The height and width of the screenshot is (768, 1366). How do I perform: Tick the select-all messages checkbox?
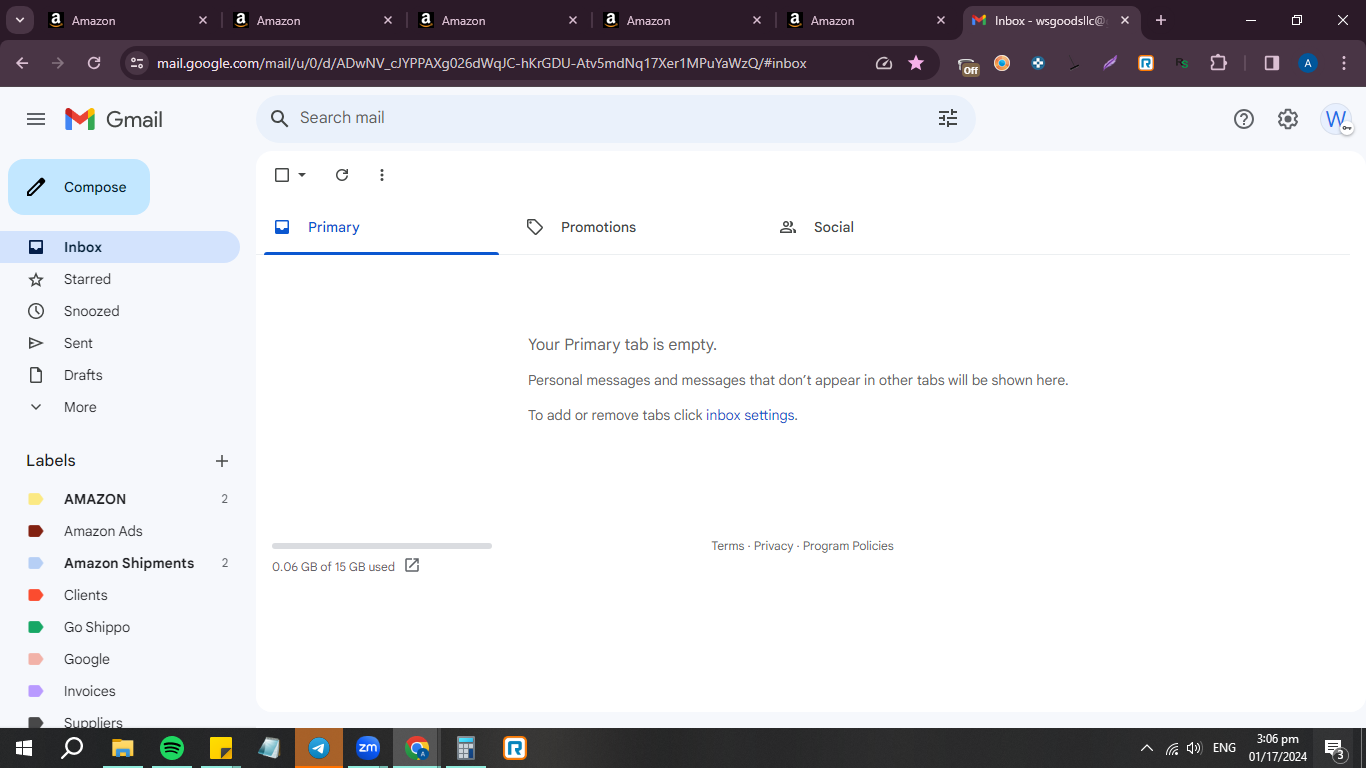282,175
